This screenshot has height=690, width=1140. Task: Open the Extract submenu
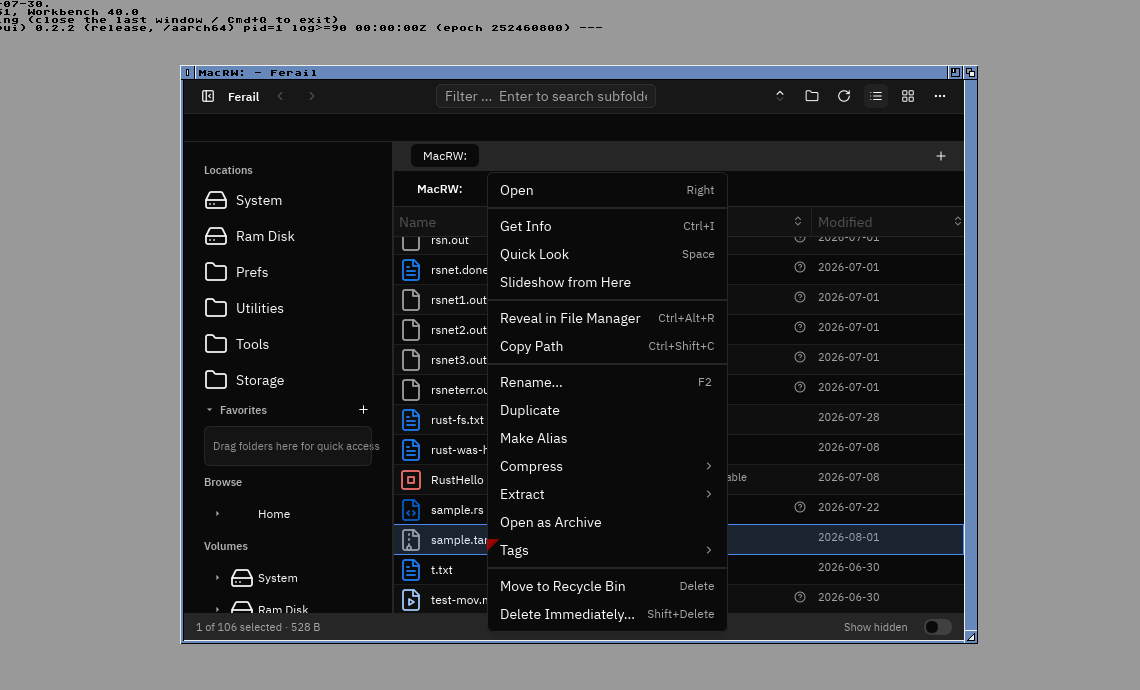tap(607, 494)
